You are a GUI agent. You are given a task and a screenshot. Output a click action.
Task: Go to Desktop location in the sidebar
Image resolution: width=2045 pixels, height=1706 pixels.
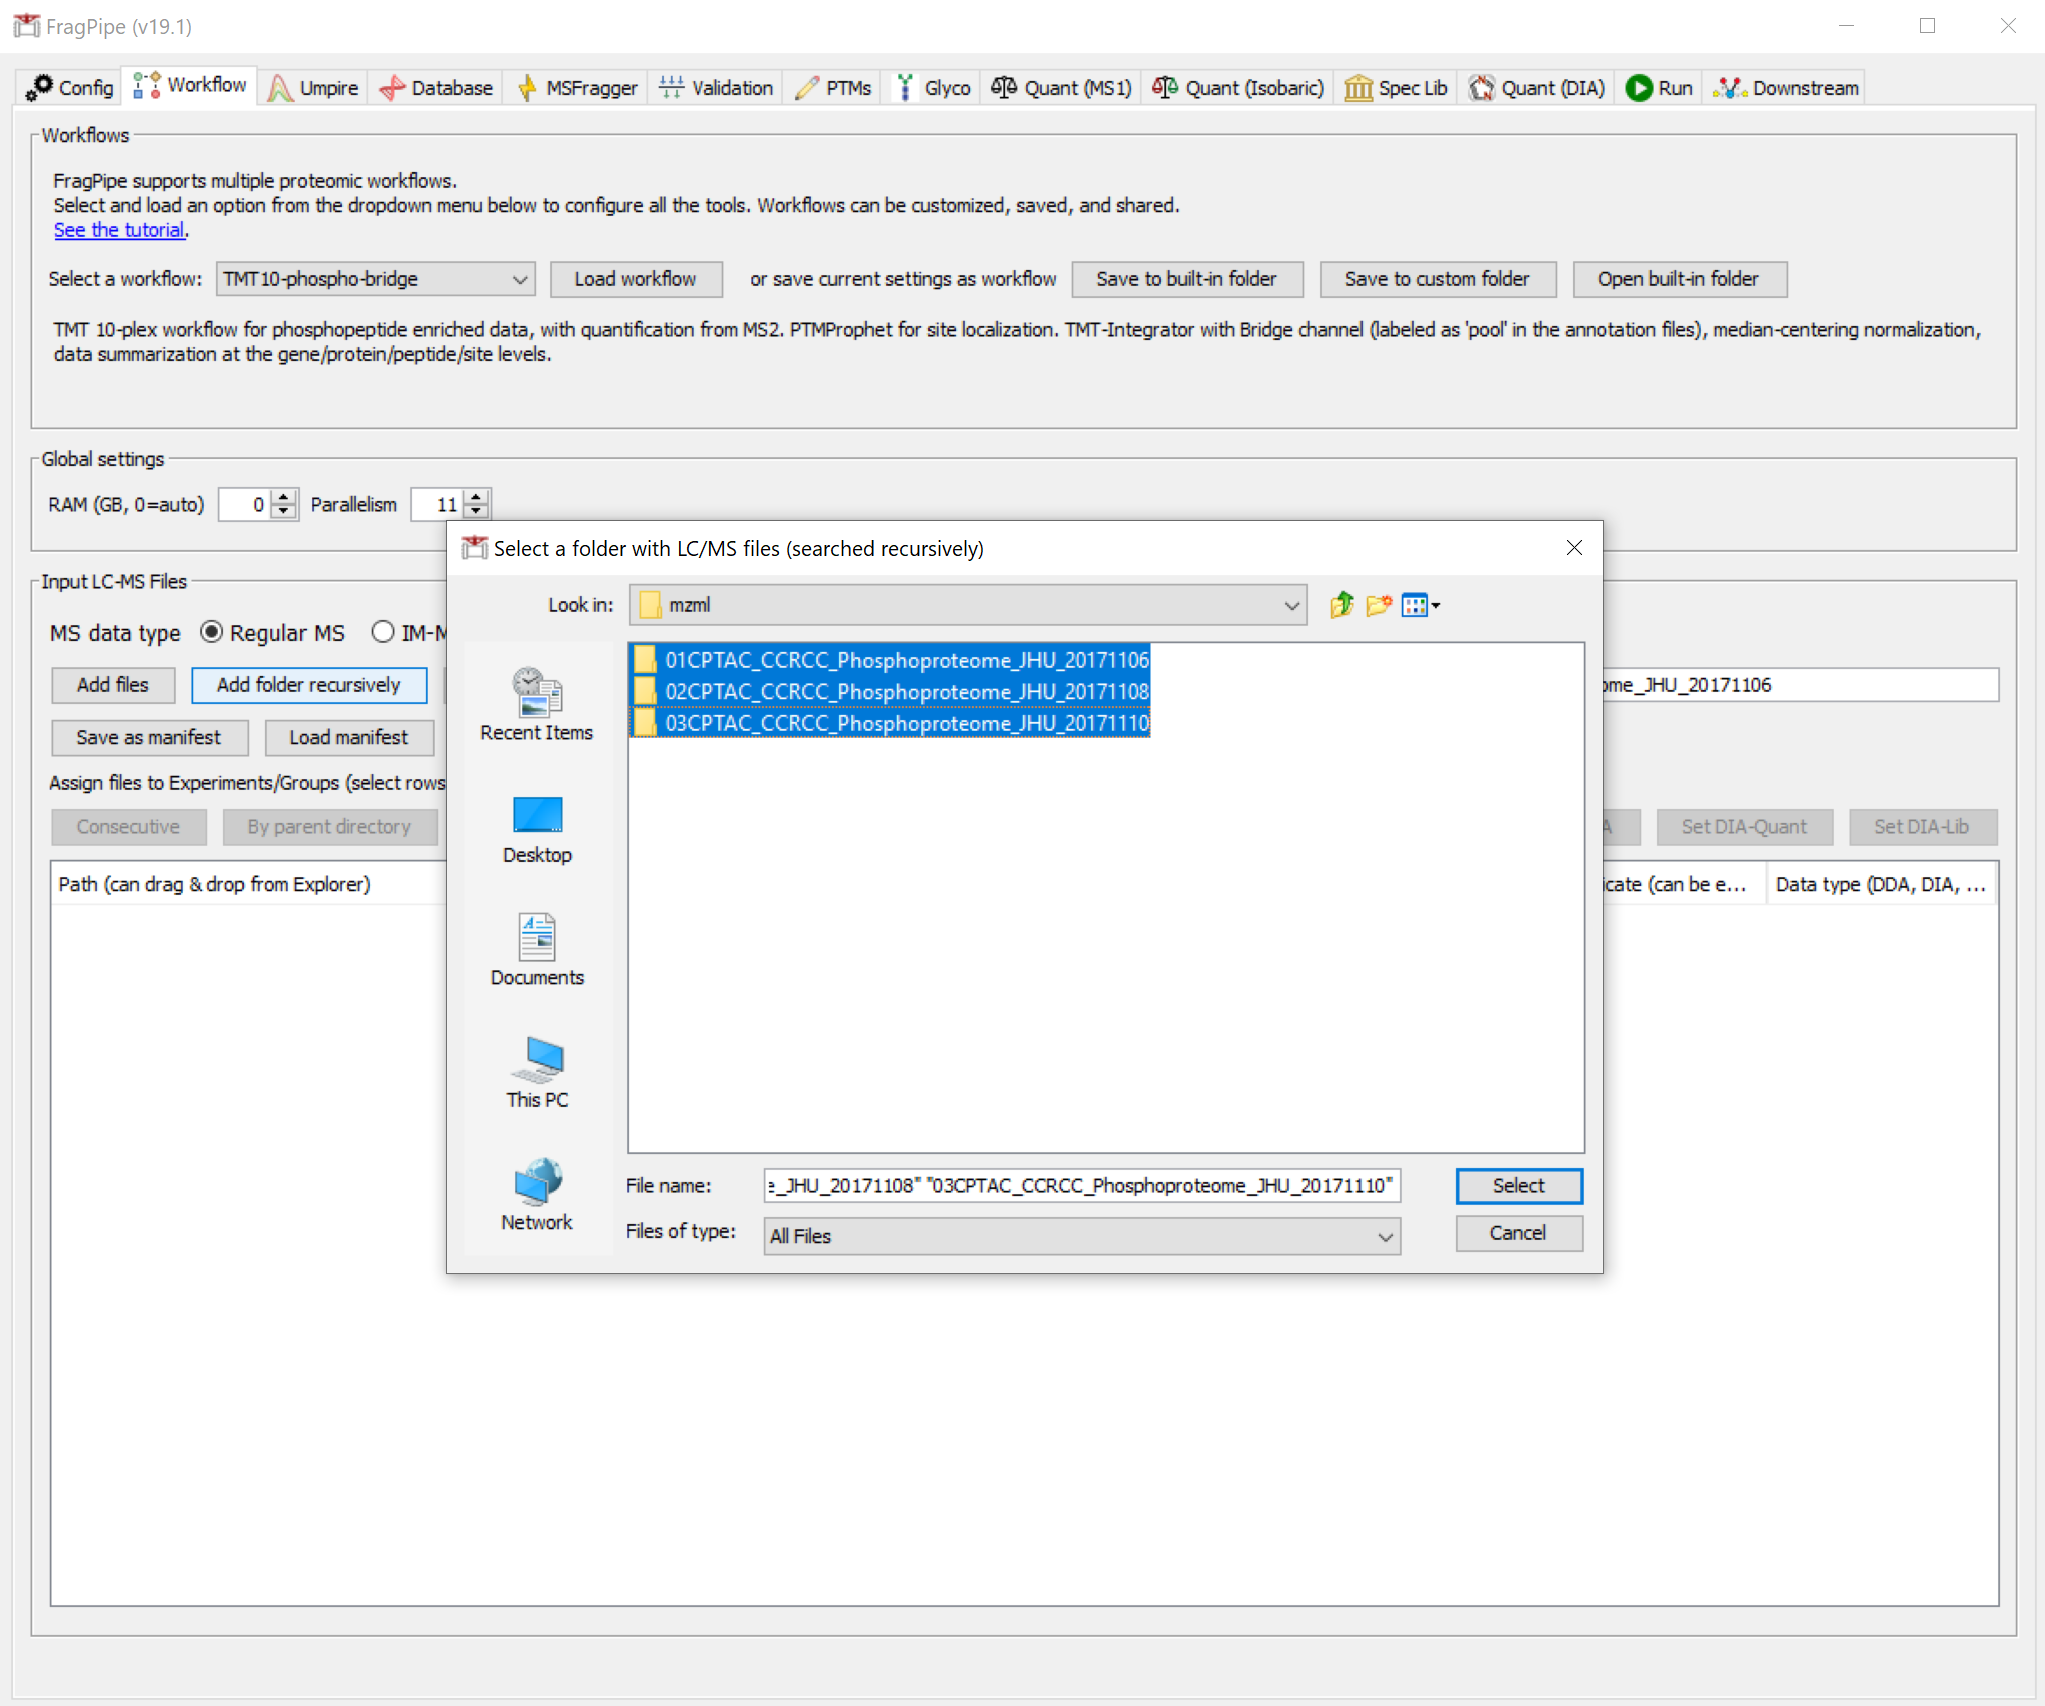click(x=537, y=829)
